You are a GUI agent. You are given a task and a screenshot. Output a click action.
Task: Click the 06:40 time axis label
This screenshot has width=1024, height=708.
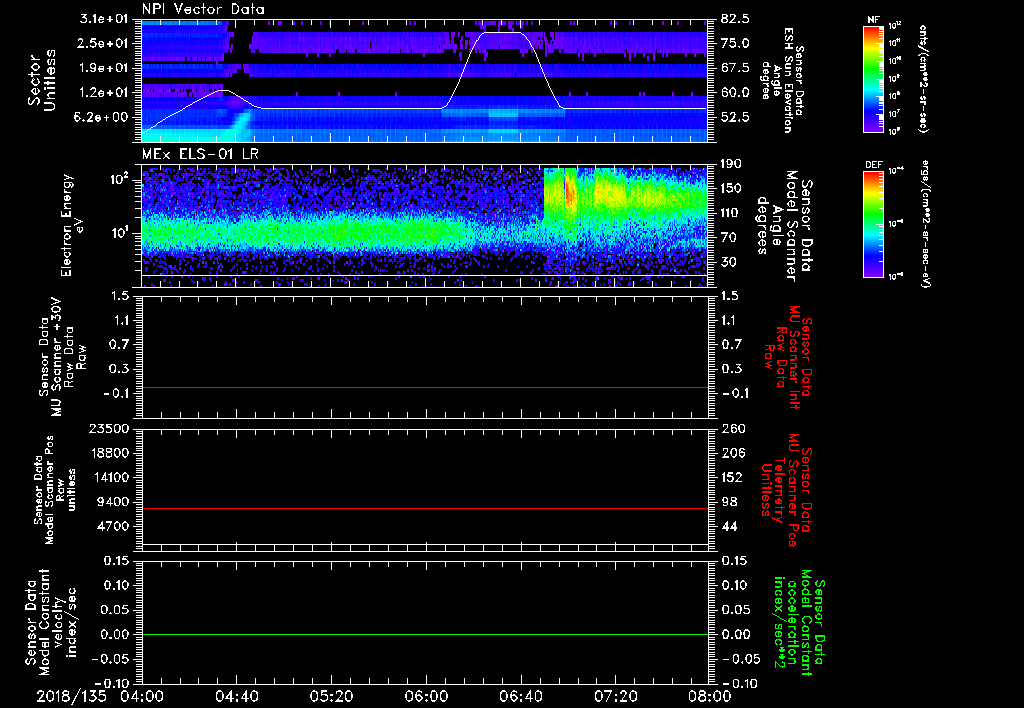click(520, 696)
